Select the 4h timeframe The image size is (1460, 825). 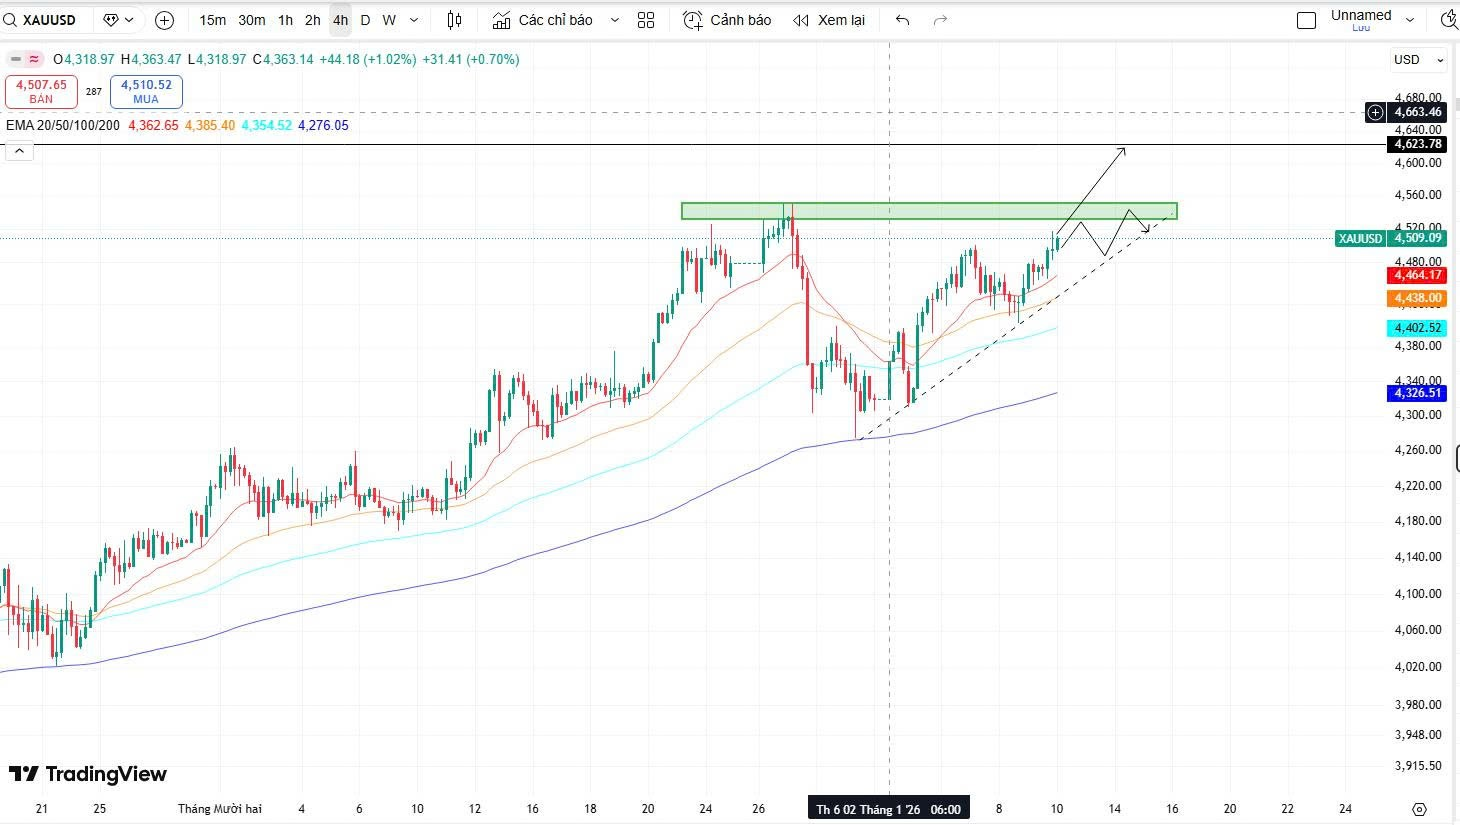click(340, 20)
